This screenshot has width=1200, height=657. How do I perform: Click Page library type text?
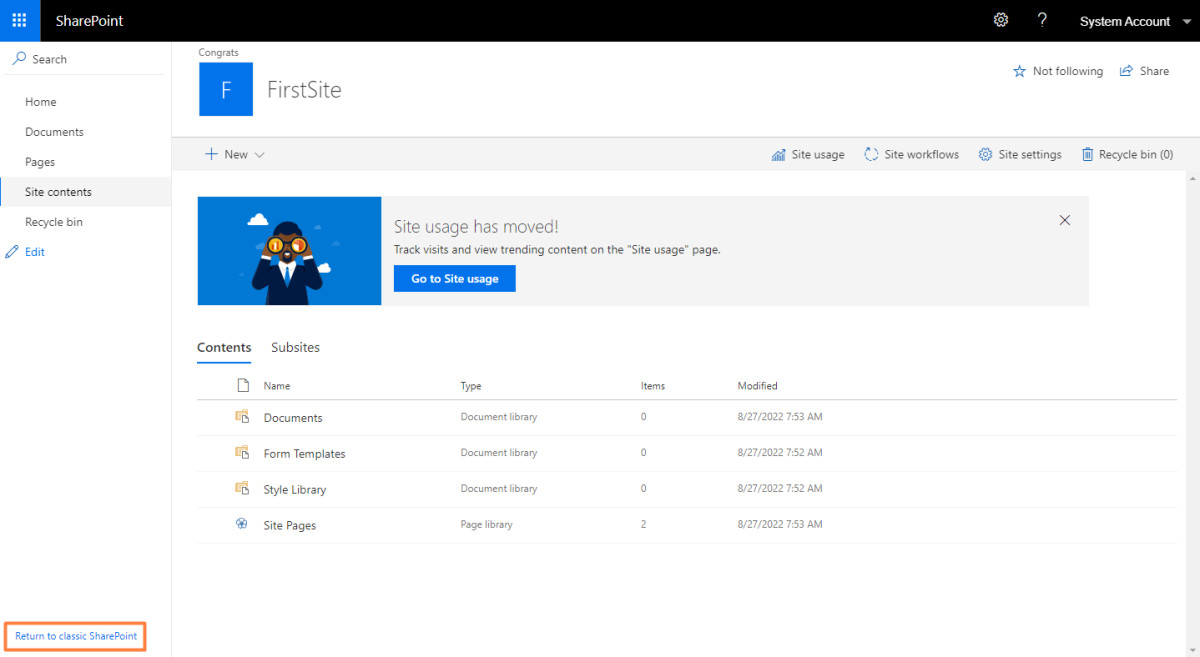point(487,525)
